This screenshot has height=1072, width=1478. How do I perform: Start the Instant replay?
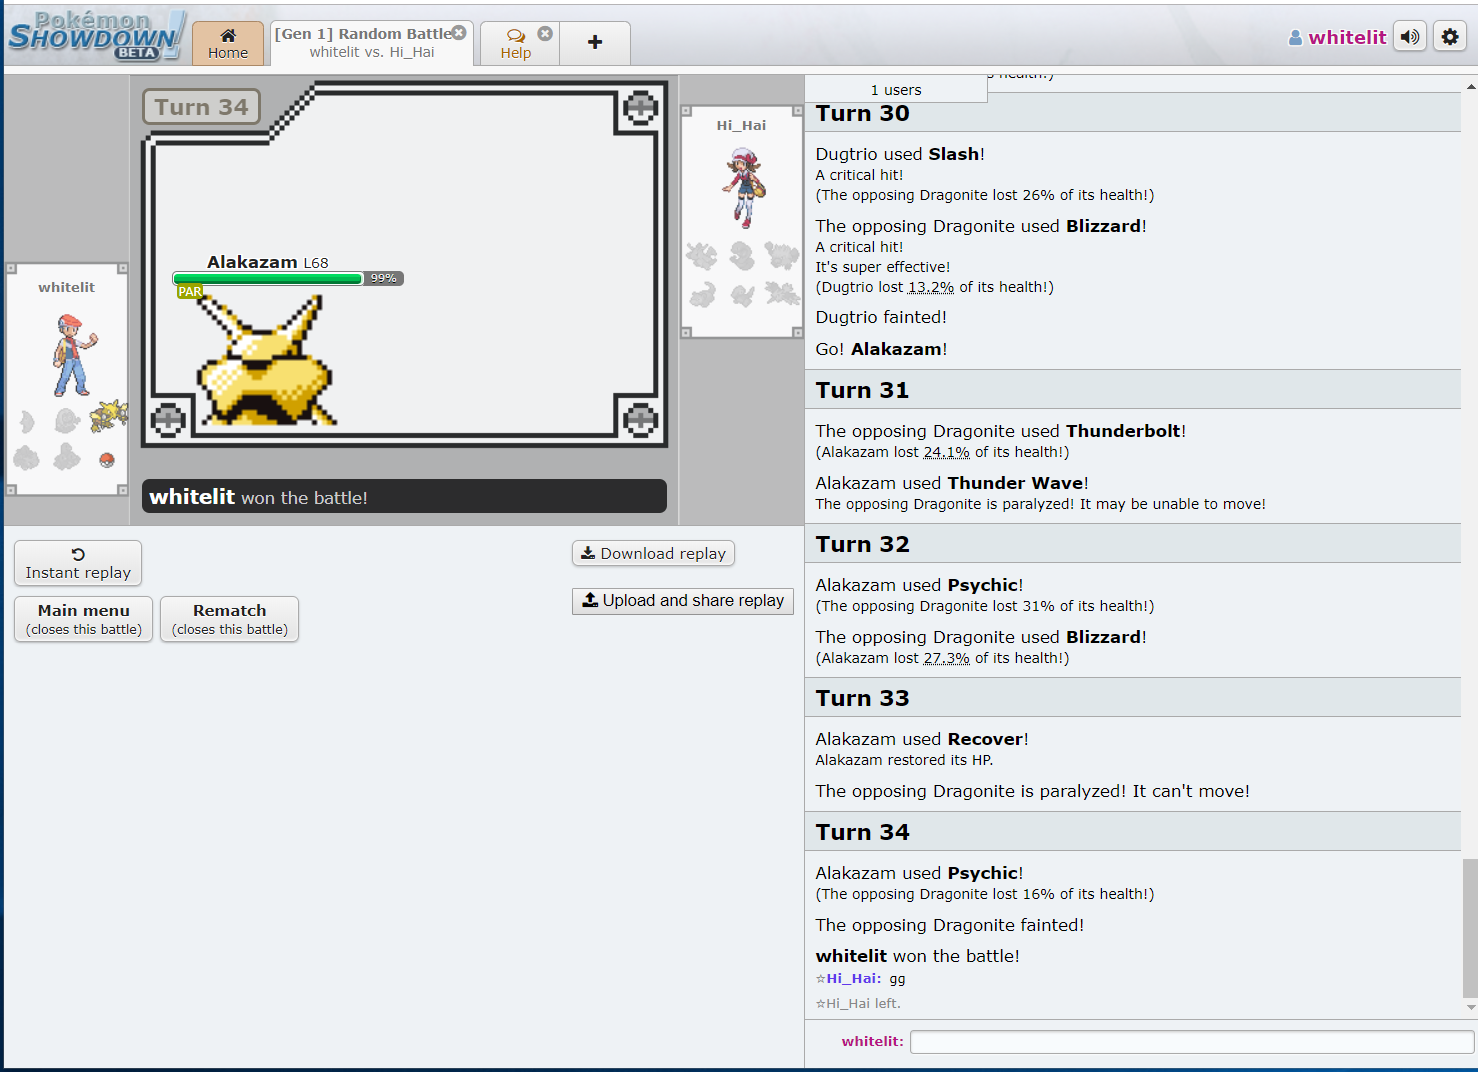pos(78,563)
